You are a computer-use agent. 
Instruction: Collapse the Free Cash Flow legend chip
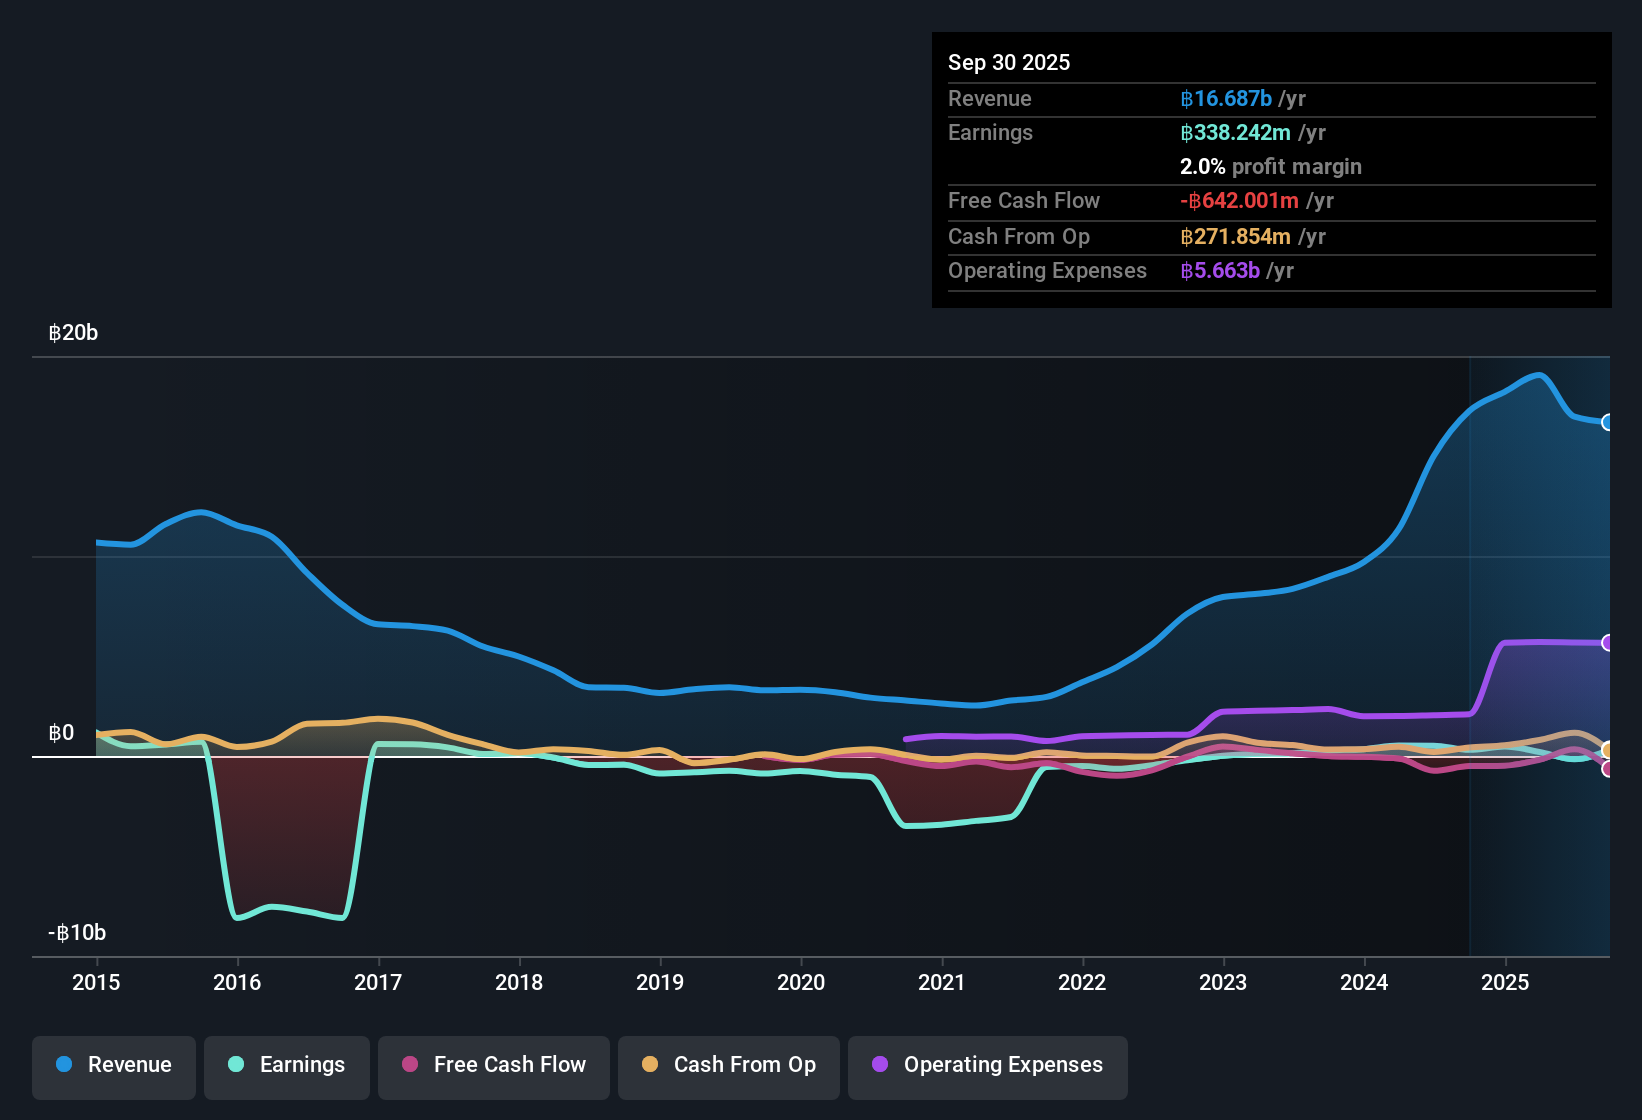(493, 1066)
